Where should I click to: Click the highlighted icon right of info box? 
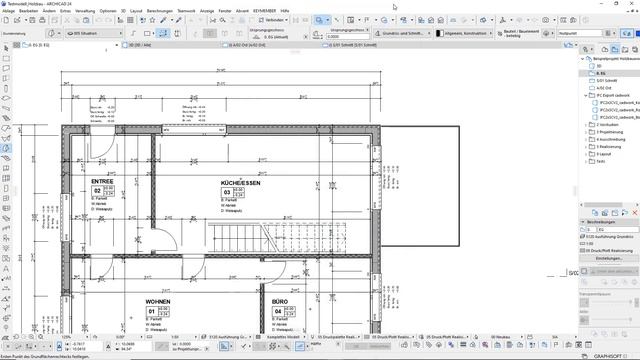[627, 33]
